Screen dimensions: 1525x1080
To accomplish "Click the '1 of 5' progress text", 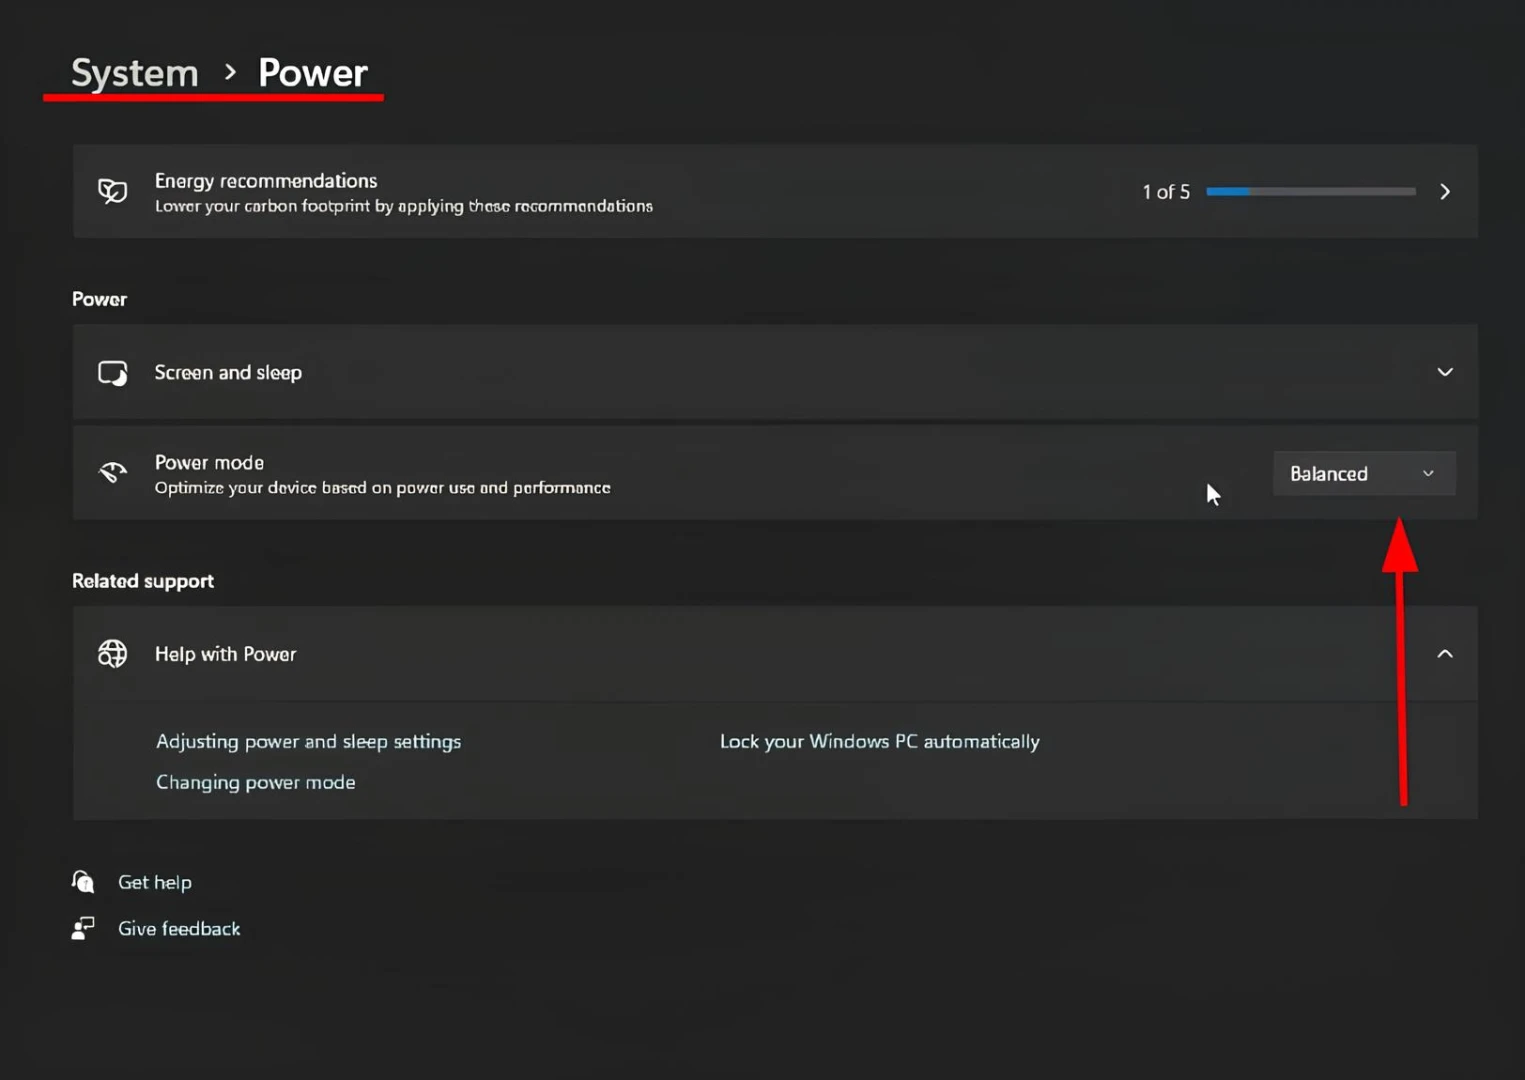I will (x=1166, y=191).
